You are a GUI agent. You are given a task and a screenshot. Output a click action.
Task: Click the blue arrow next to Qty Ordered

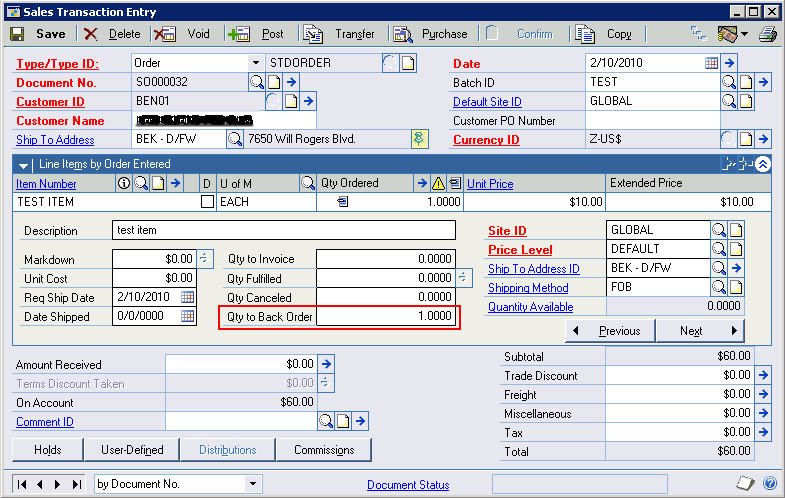pos(422,183)
